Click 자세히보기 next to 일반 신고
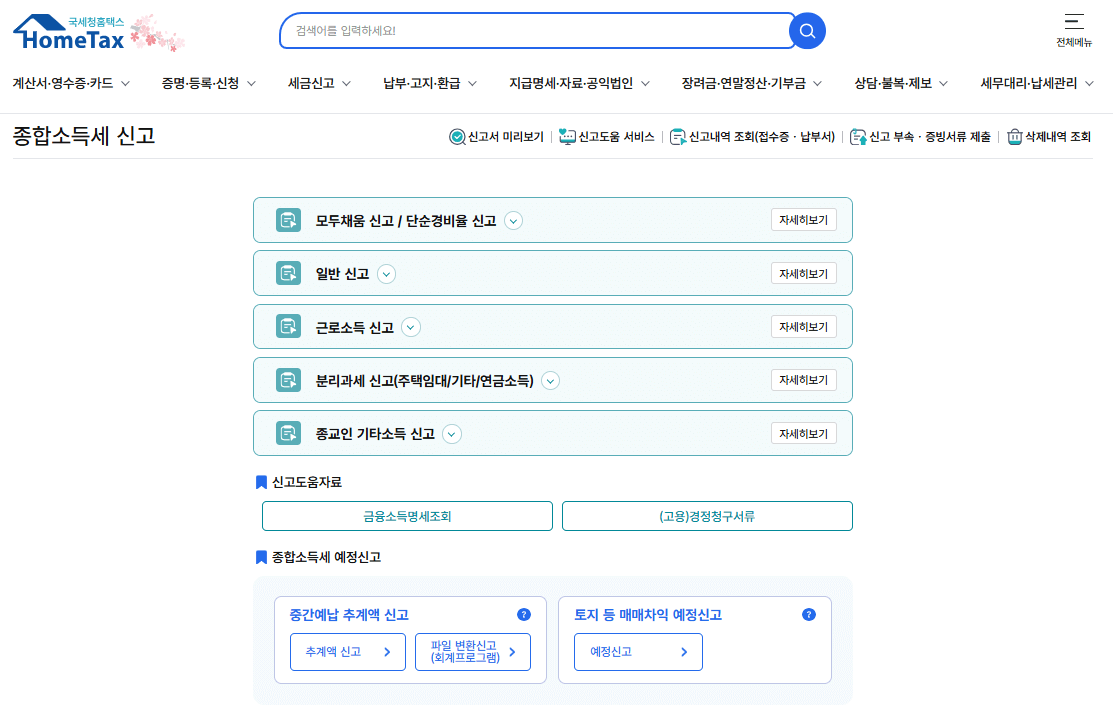This screenshot has height=715, width=1113. [804, 273]
